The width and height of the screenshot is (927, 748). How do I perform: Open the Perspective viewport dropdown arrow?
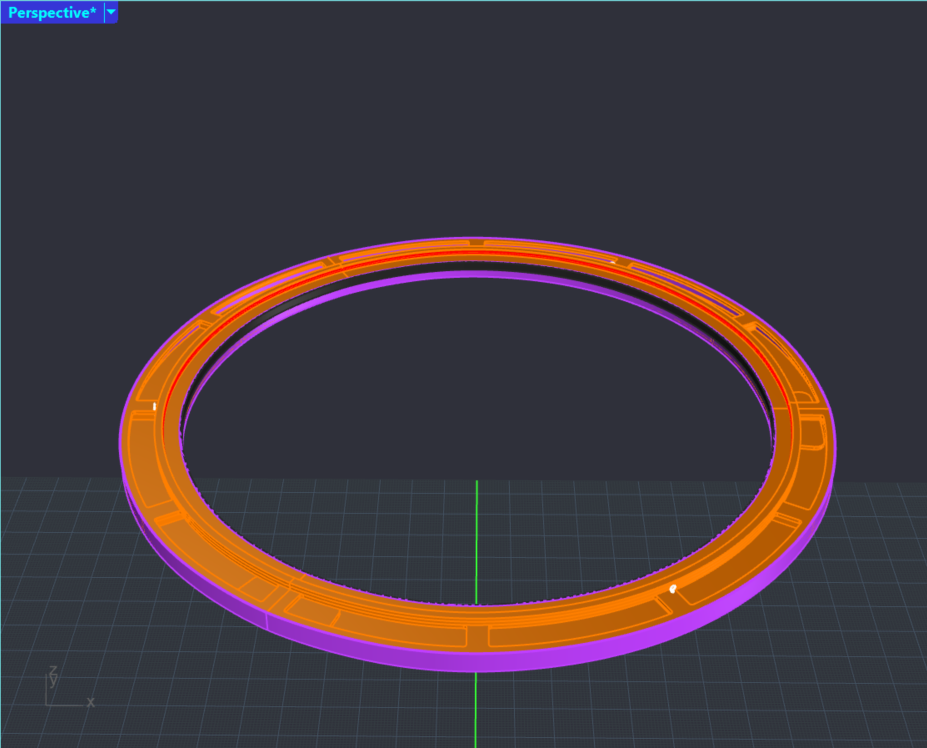point(111,13)
